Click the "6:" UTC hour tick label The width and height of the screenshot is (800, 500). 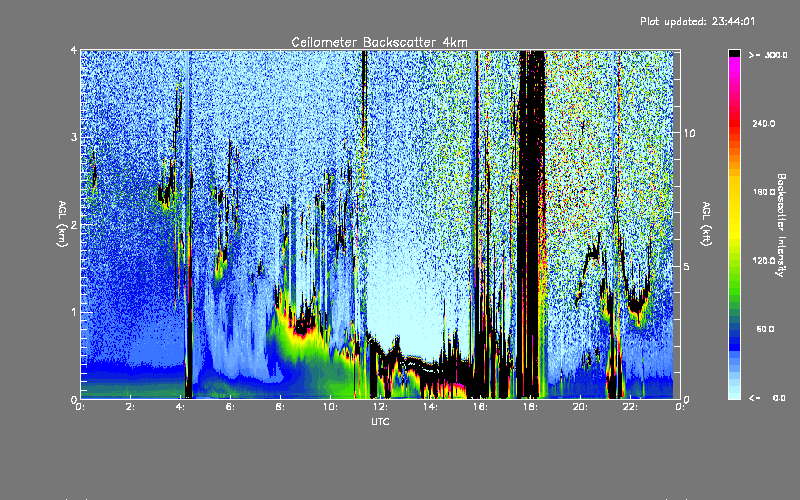pyautogui.click(x=231, y=407)
